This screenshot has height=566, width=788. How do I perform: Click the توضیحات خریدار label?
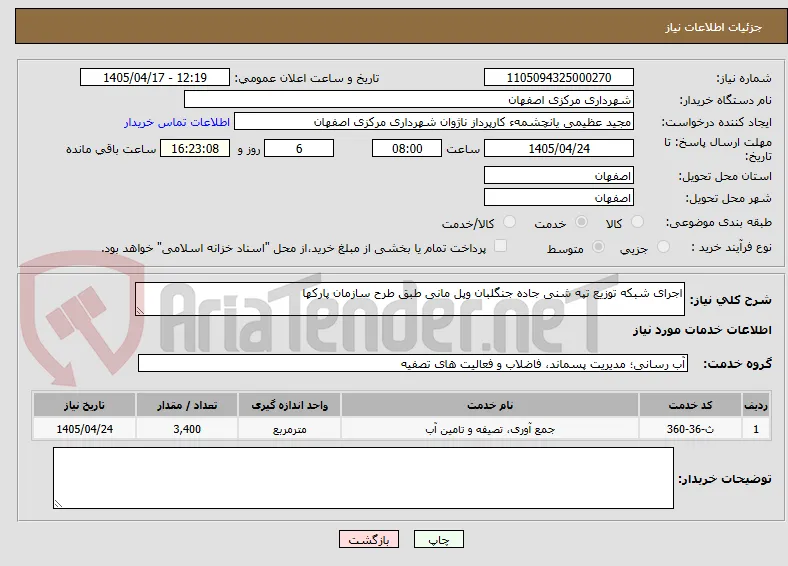[725, 479]
